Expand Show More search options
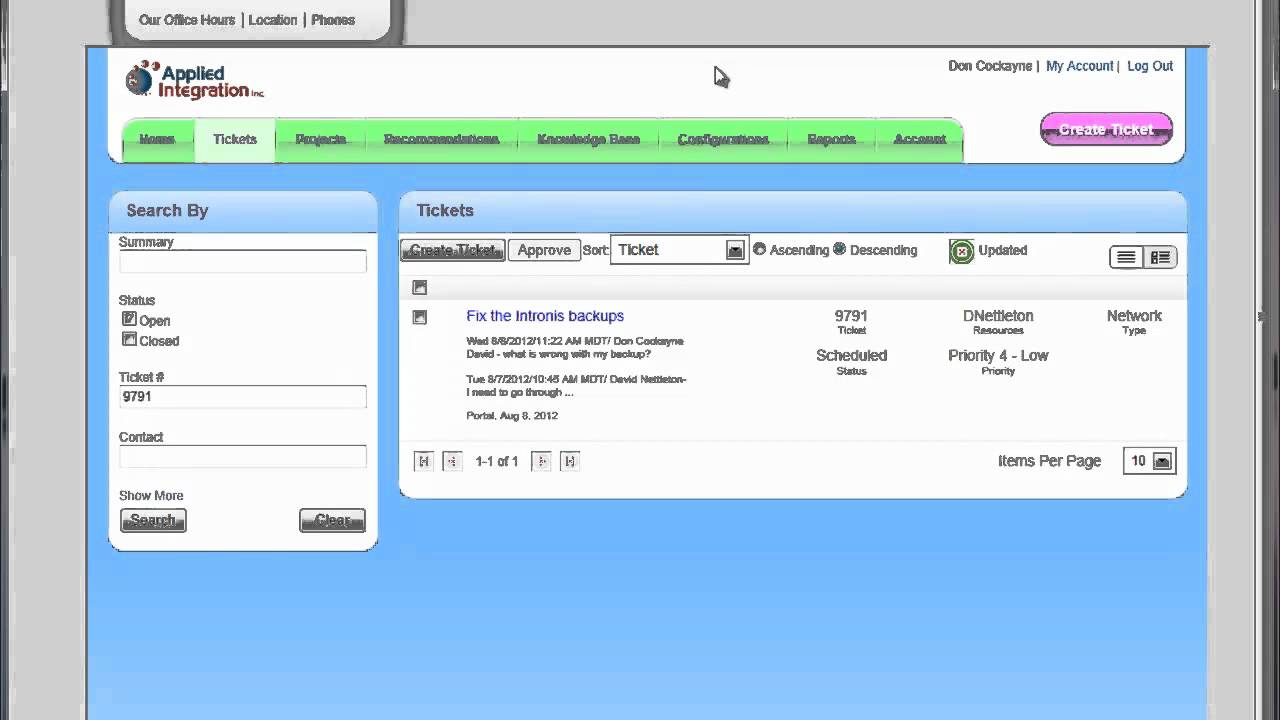 tap(151, 496)
